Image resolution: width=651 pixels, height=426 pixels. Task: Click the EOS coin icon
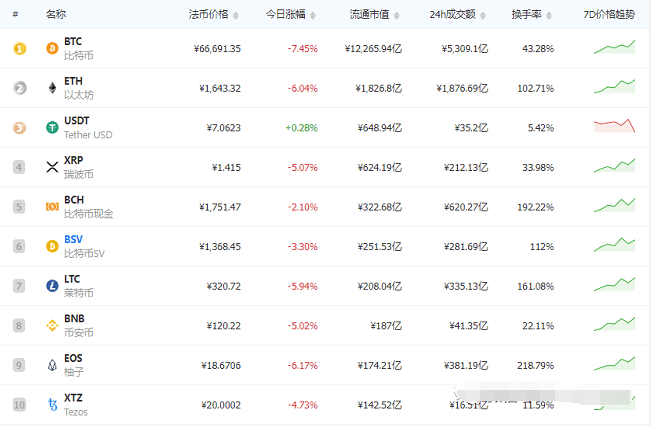coord(52,365)
